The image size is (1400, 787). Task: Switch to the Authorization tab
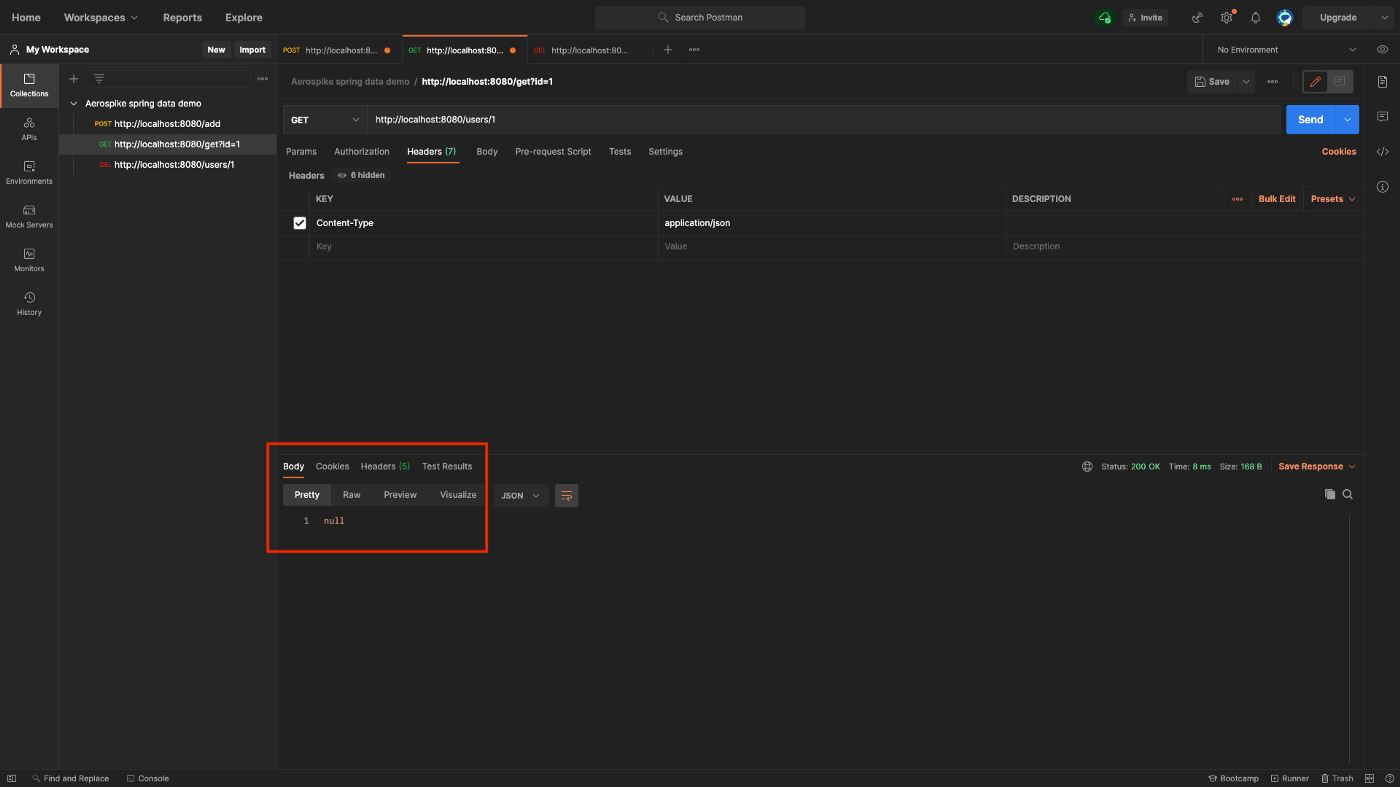[362, 151]
